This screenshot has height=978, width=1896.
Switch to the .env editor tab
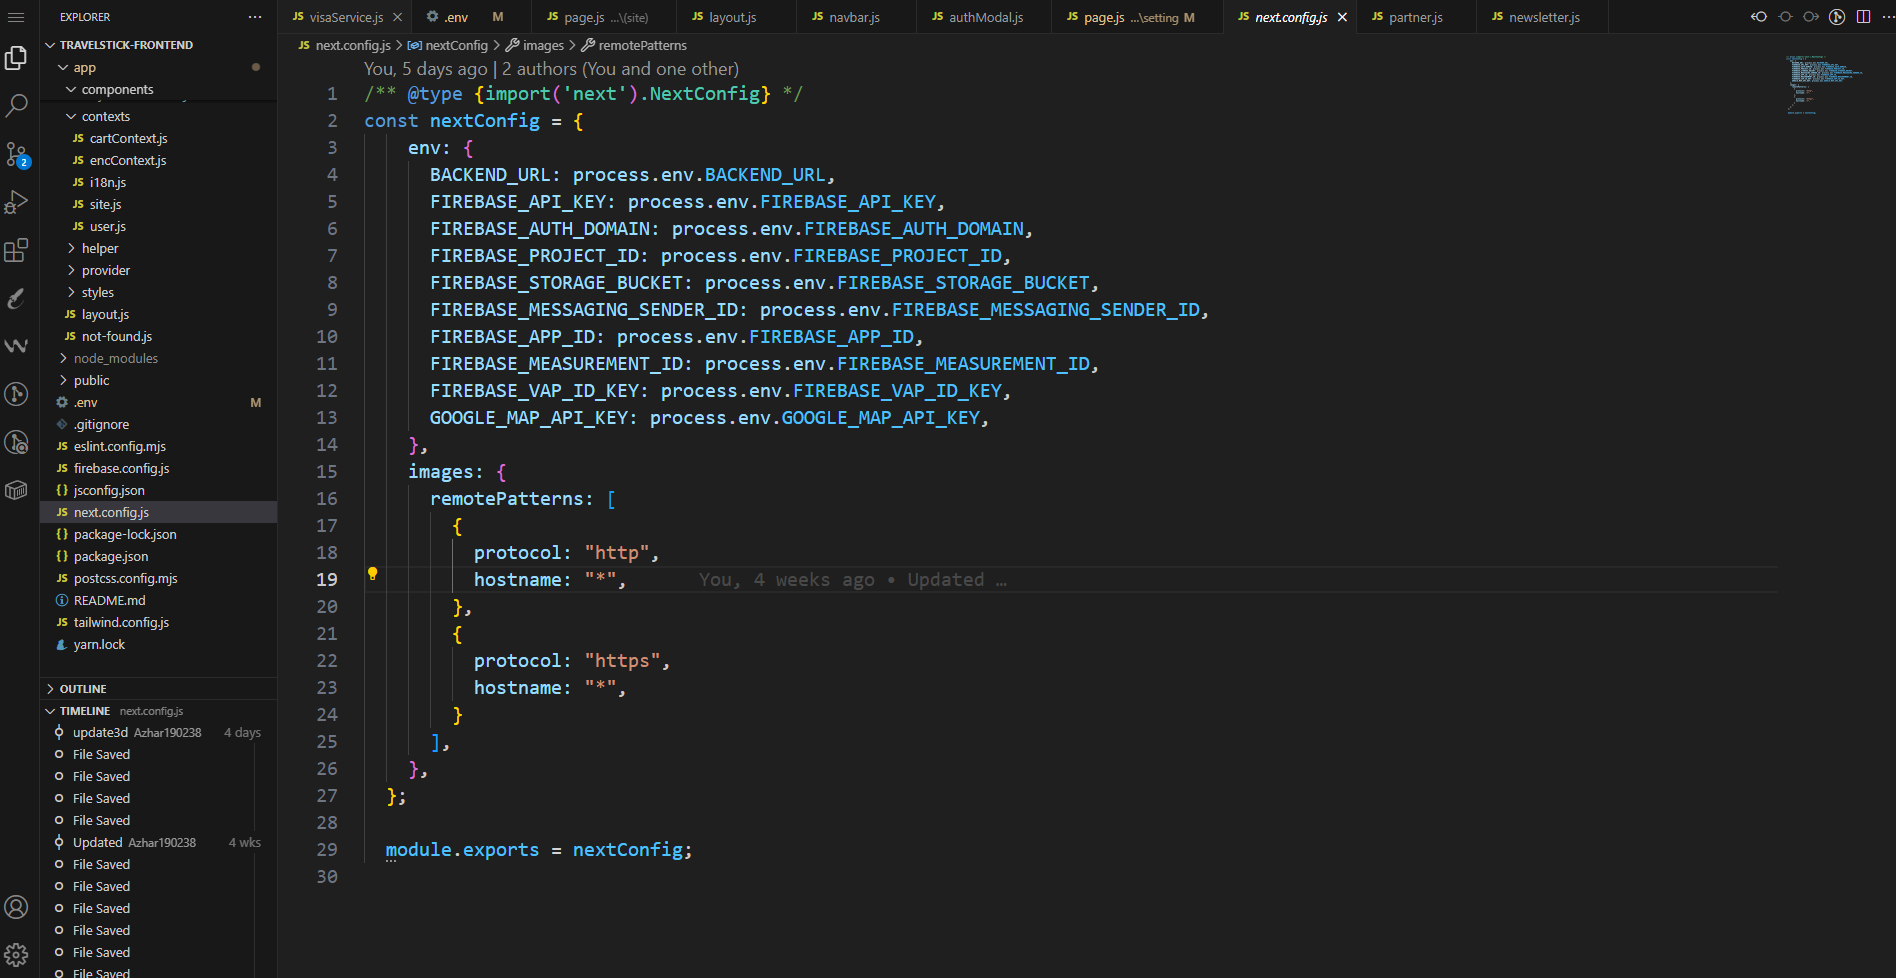pos(456,17)
